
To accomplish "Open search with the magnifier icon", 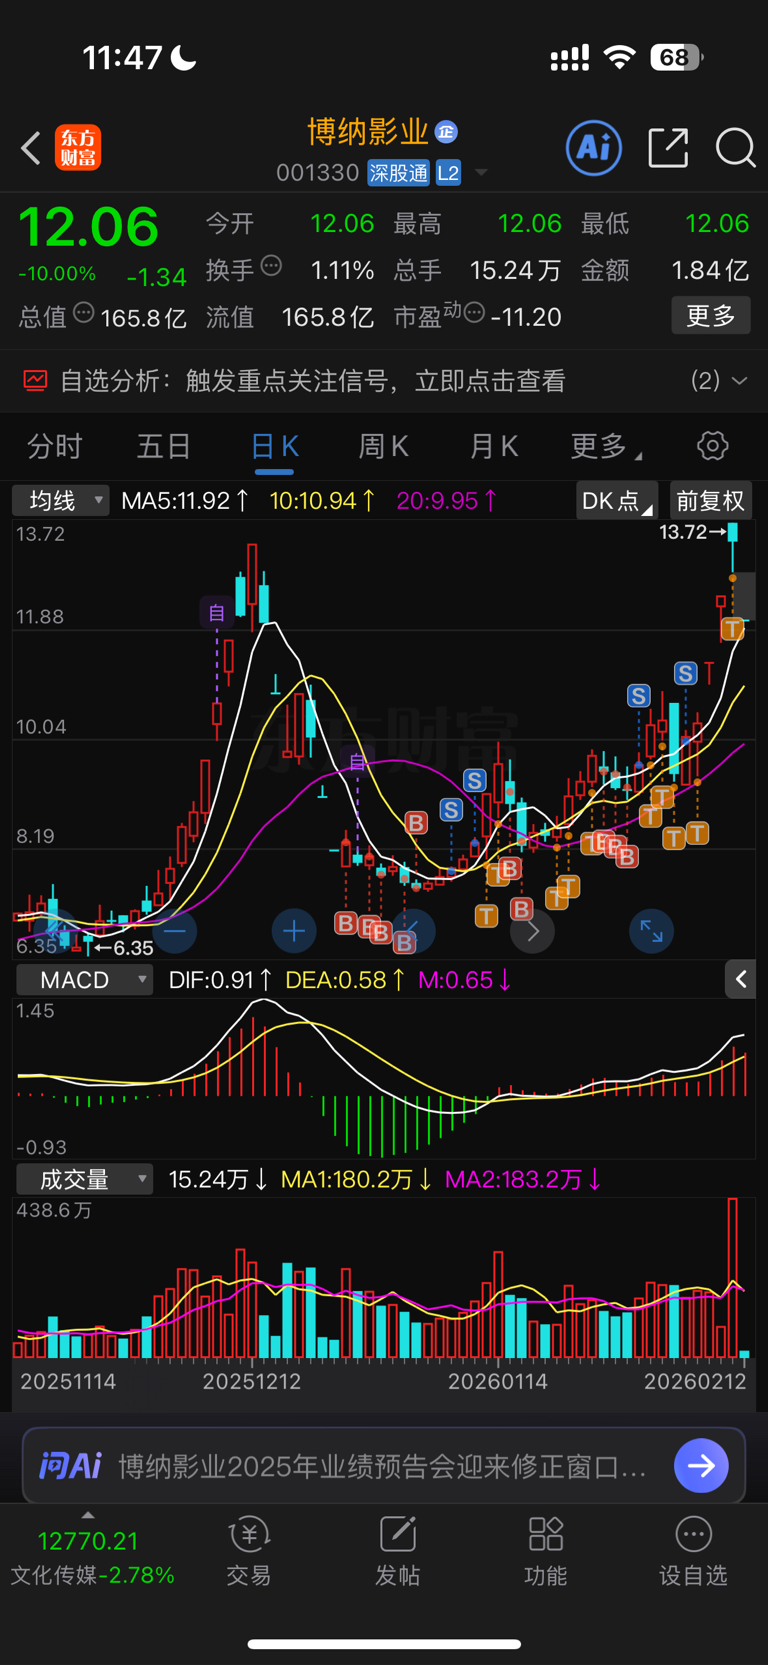I will coord(736,148).
